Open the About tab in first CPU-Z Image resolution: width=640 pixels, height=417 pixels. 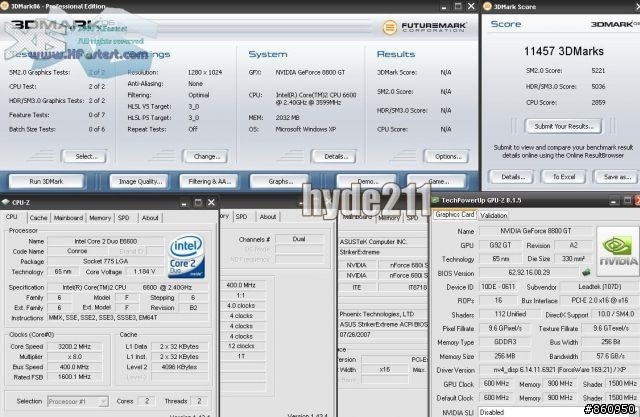[x=150, y=218]
